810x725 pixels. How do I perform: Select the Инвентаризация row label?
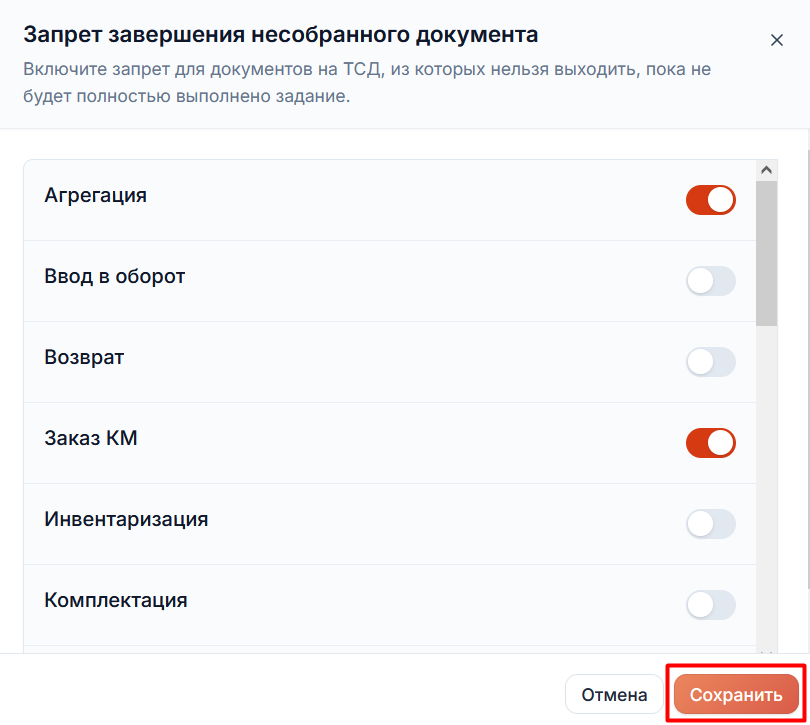[126, 519]
